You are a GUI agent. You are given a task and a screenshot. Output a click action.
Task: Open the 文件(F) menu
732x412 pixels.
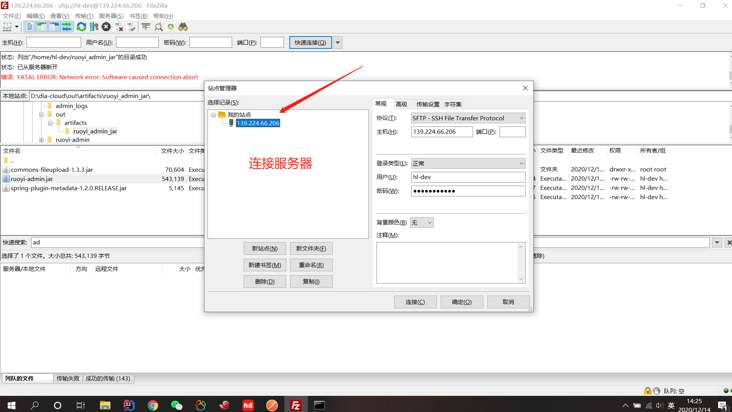12,16
